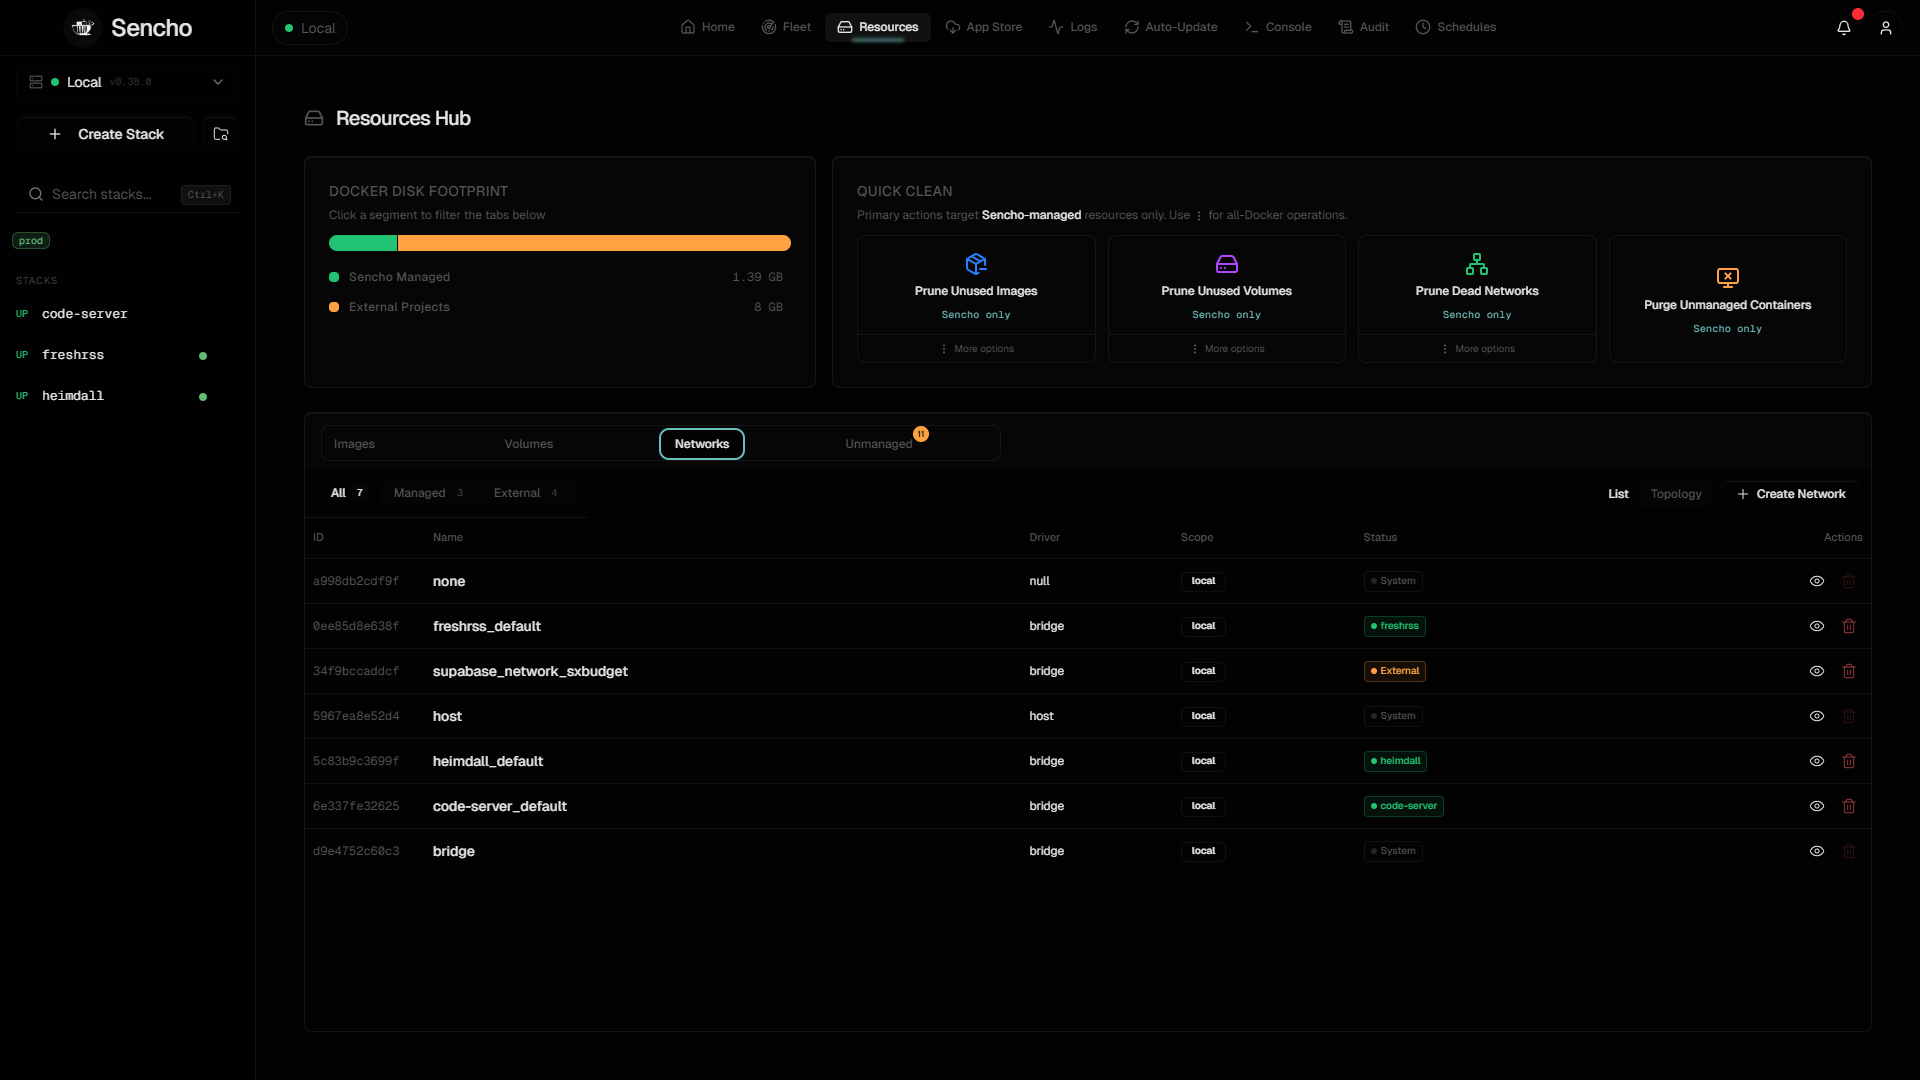Switch to the Unmanaged tab
Viewport: 1920px width, 1080px height.
(x=879, y=444)
